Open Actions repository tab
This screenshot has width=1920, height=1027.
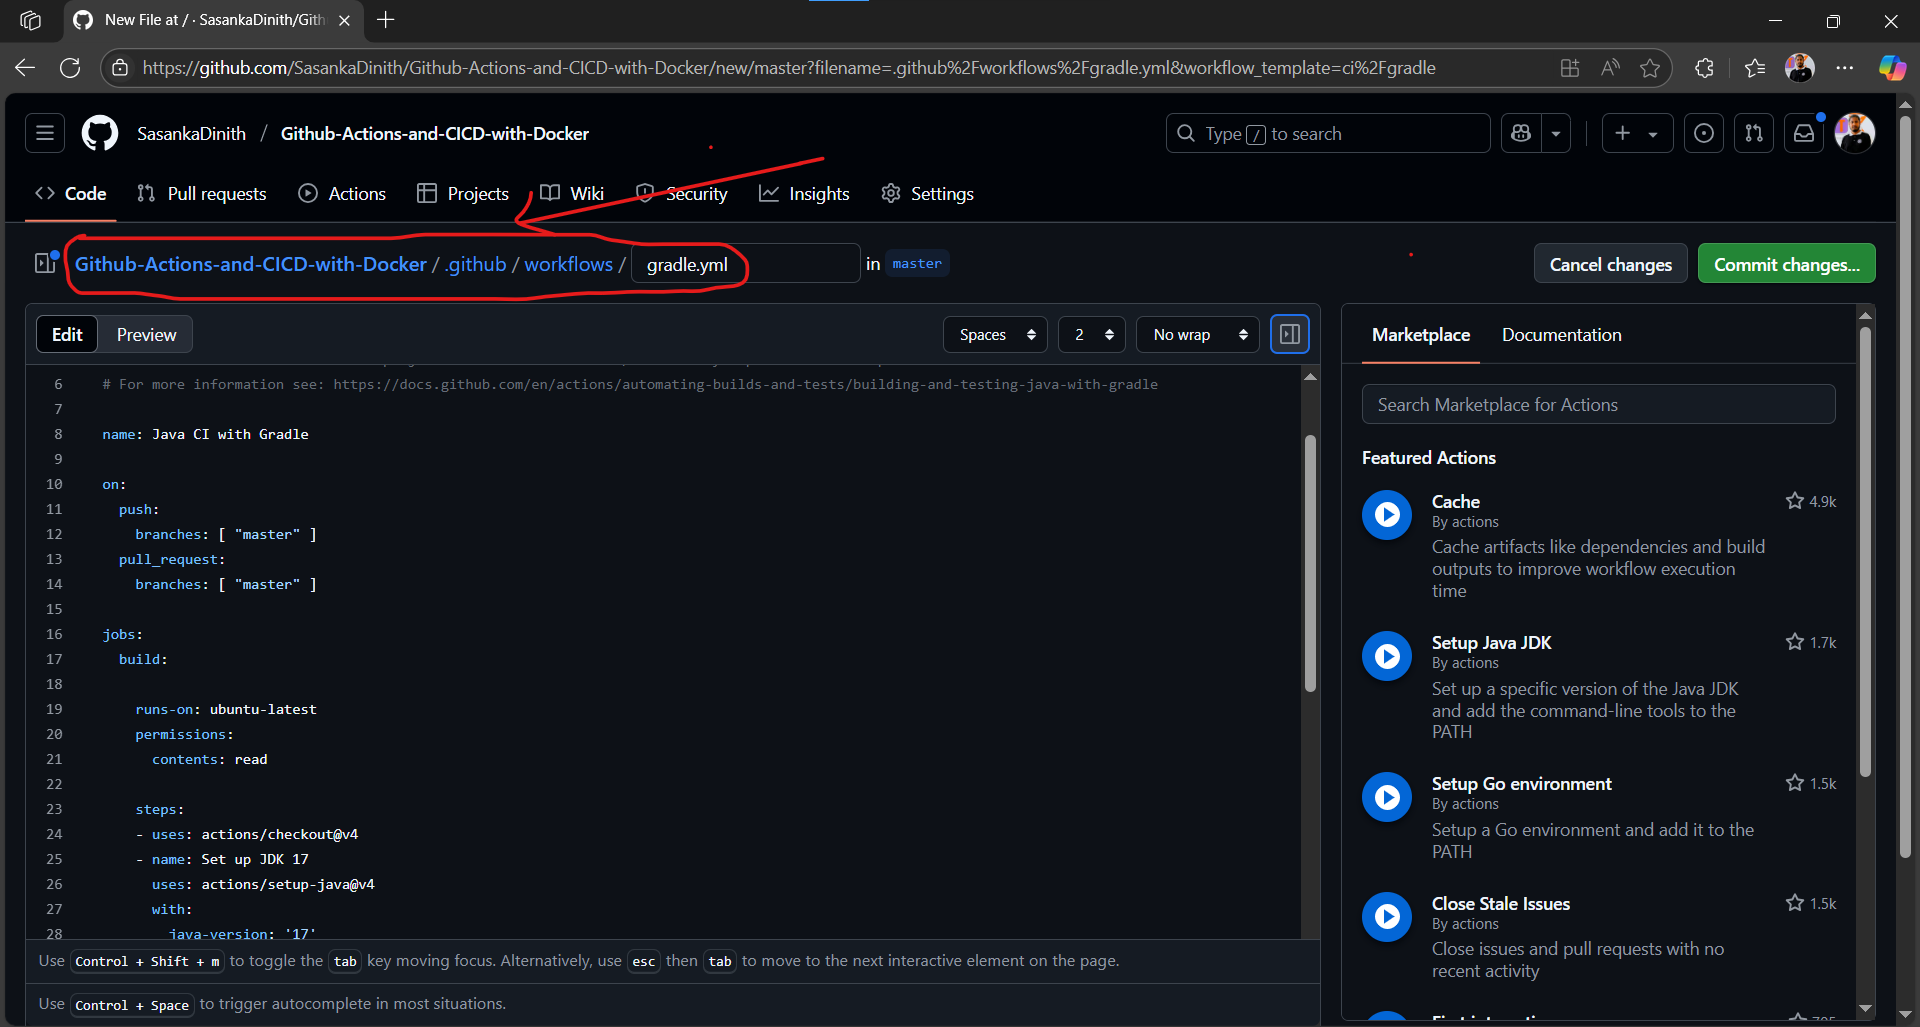click(x=342, y=193)
